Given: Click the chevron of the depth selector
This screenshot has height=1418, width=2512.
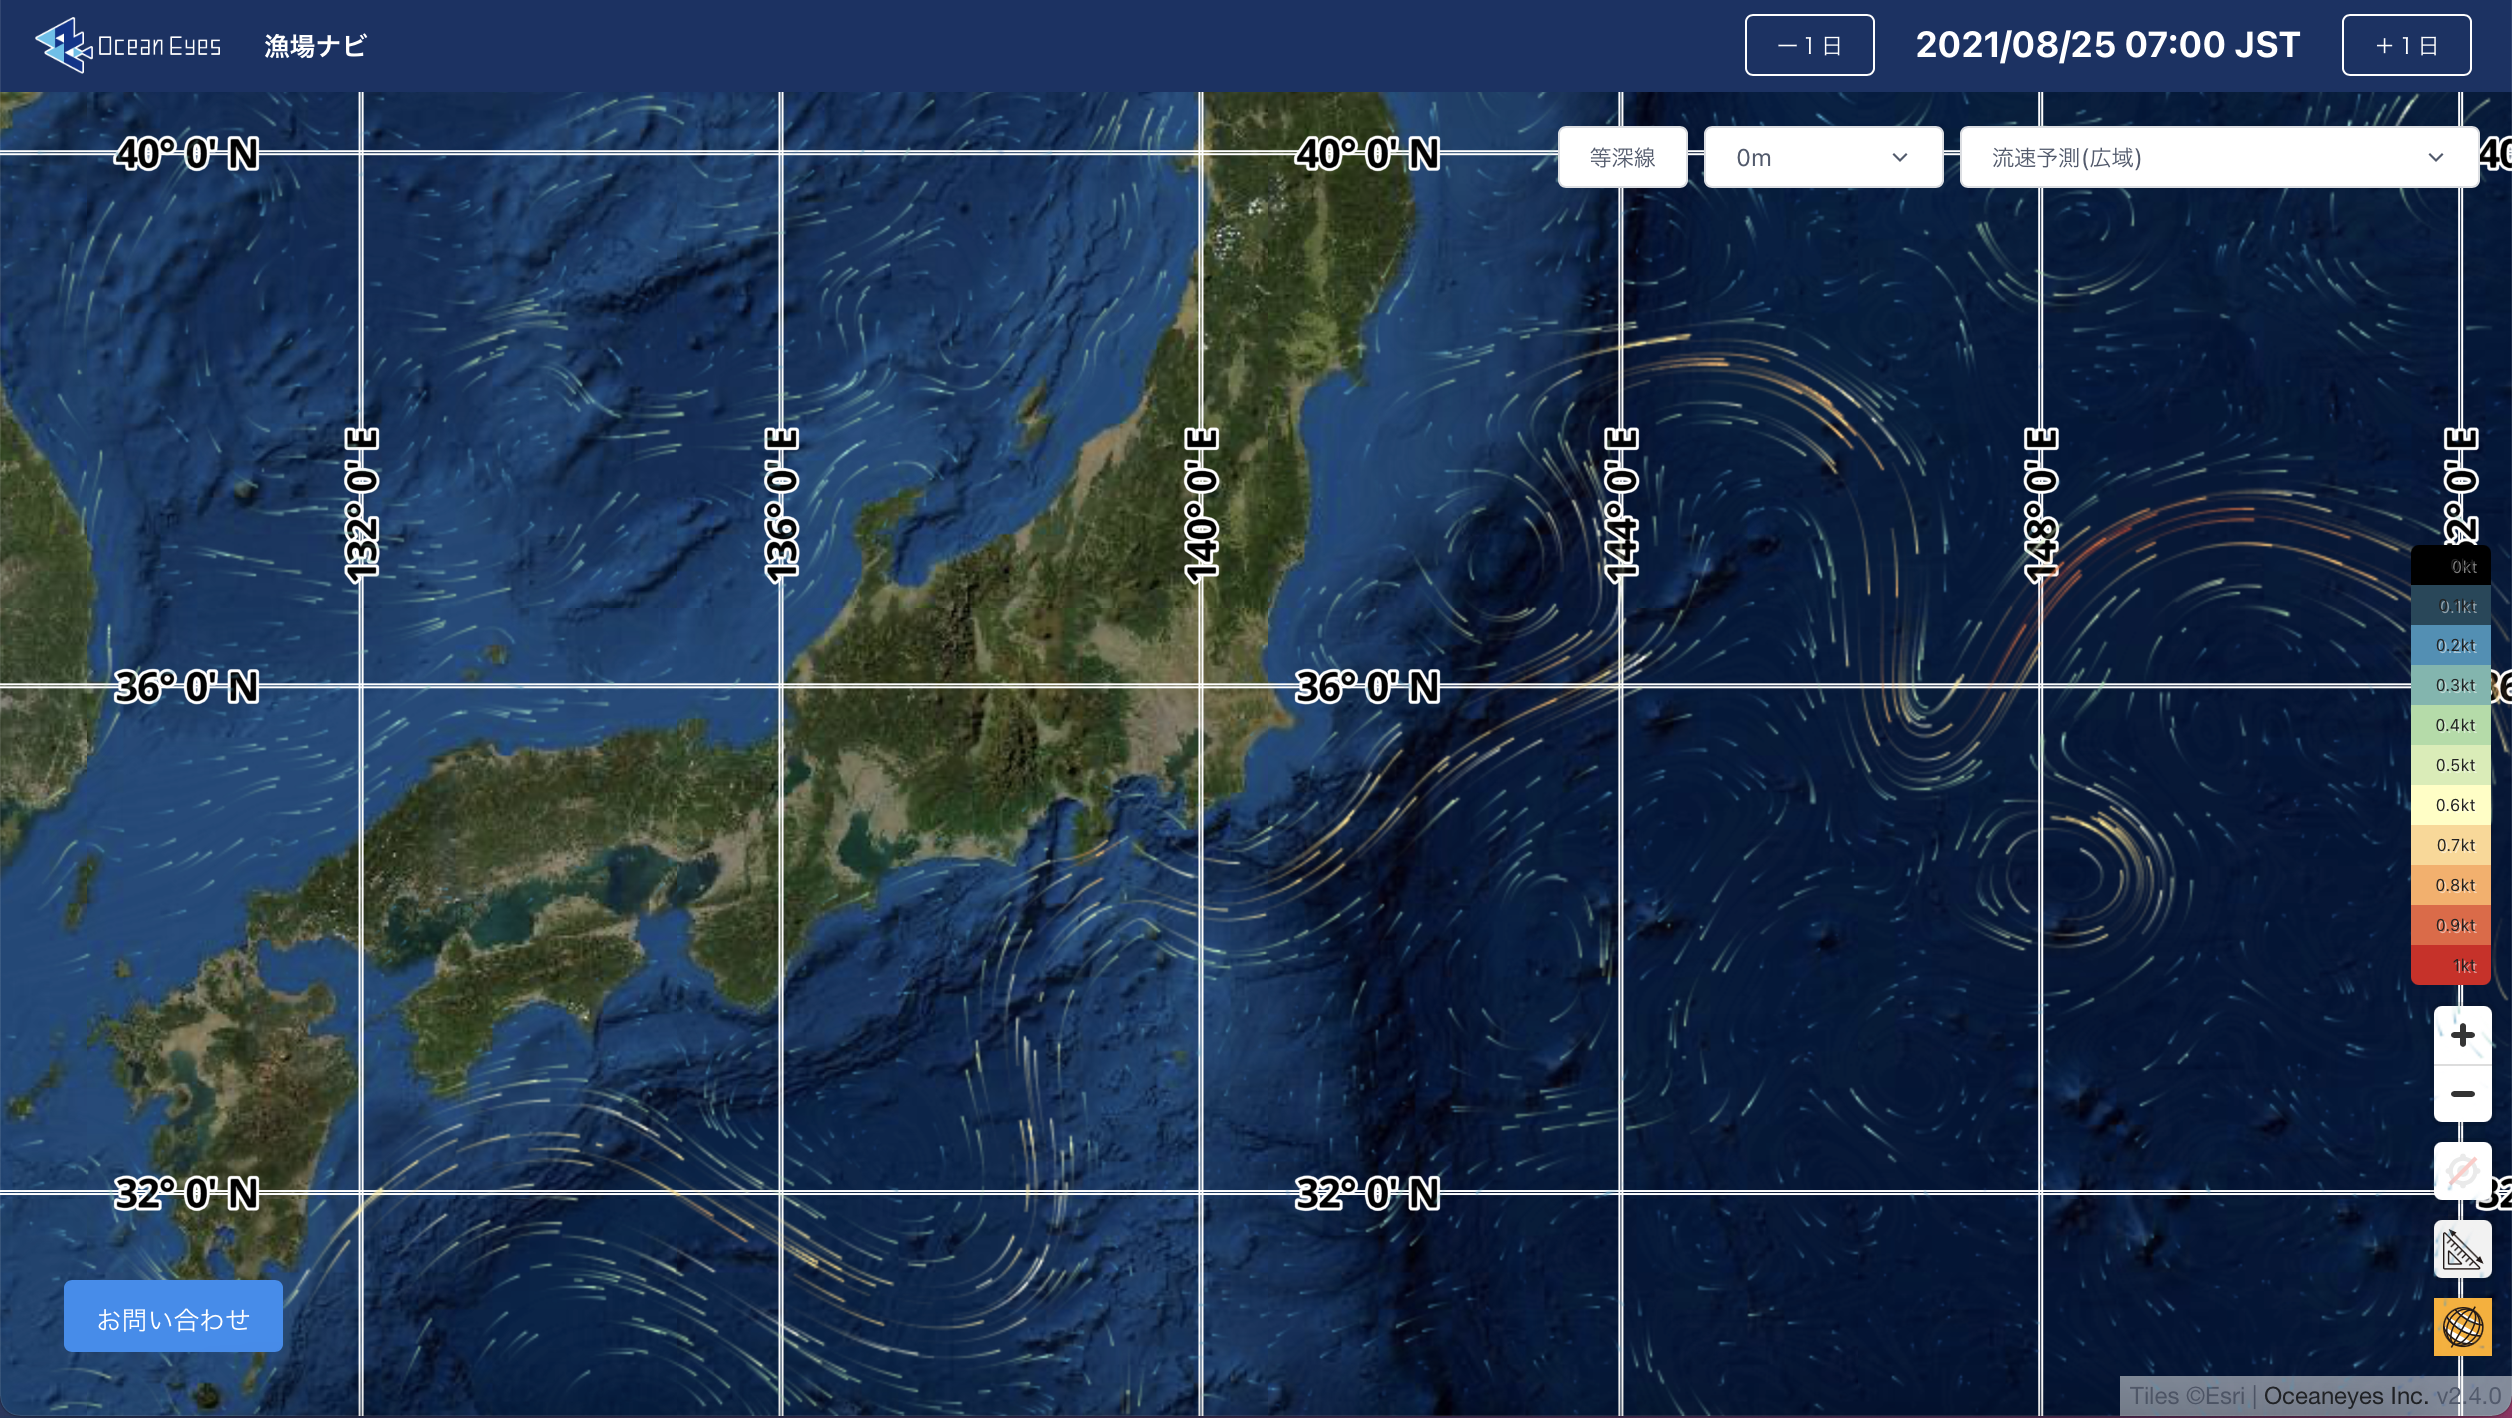Looking at the screenshot, I should pos(1900,157).
